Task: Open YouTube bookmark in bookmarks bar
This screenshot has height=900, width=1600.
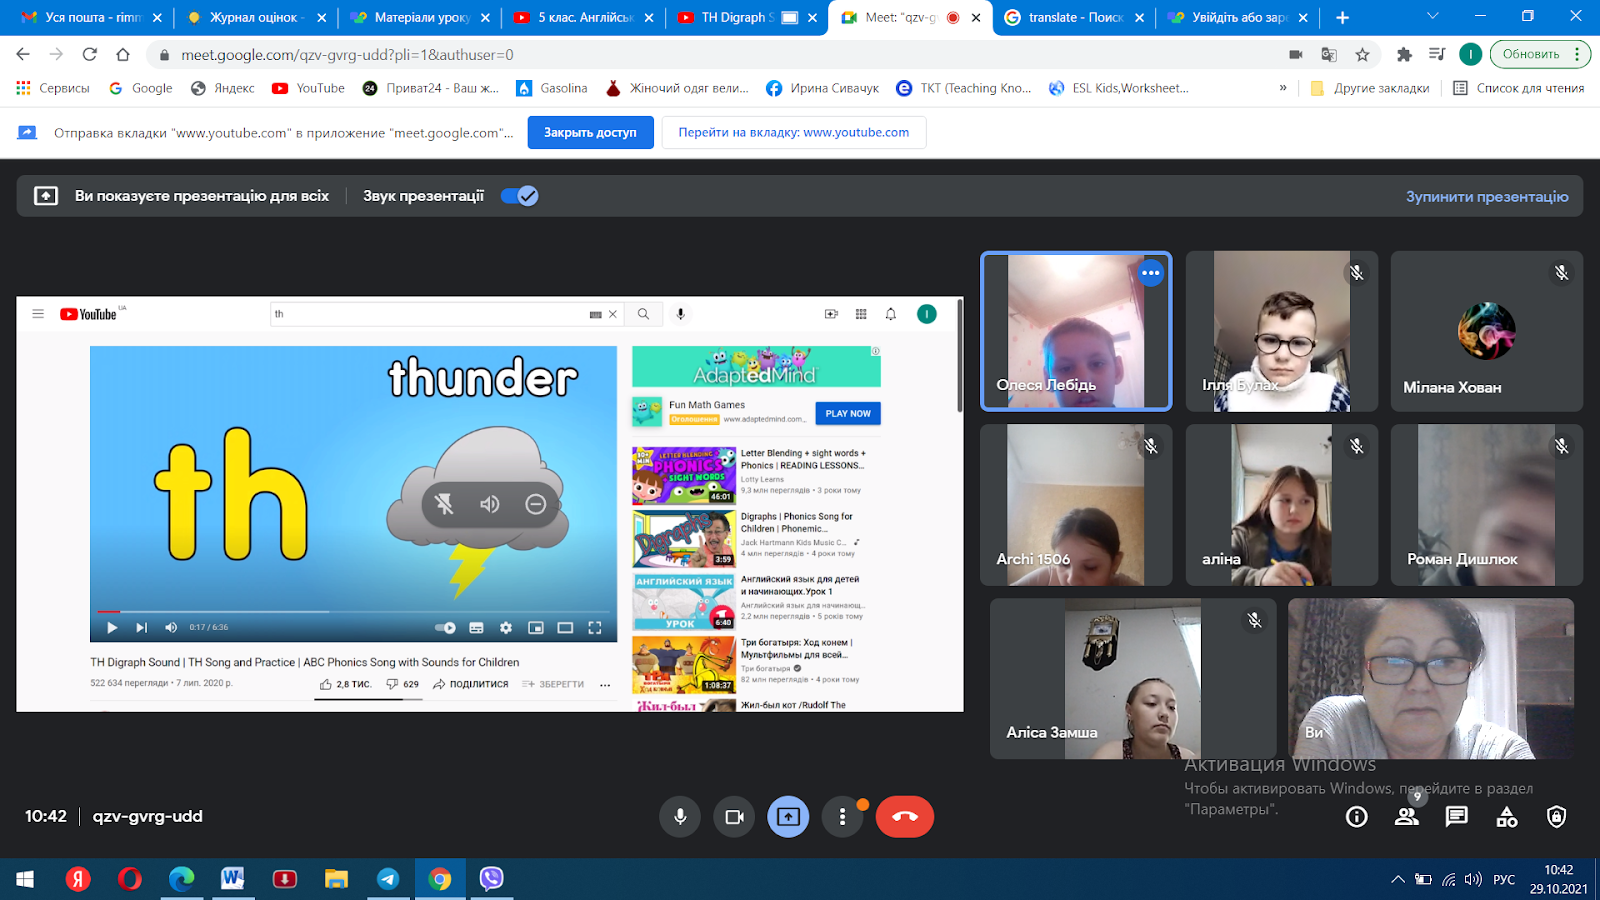Action: pyautogui.click(x=309, y=88)
